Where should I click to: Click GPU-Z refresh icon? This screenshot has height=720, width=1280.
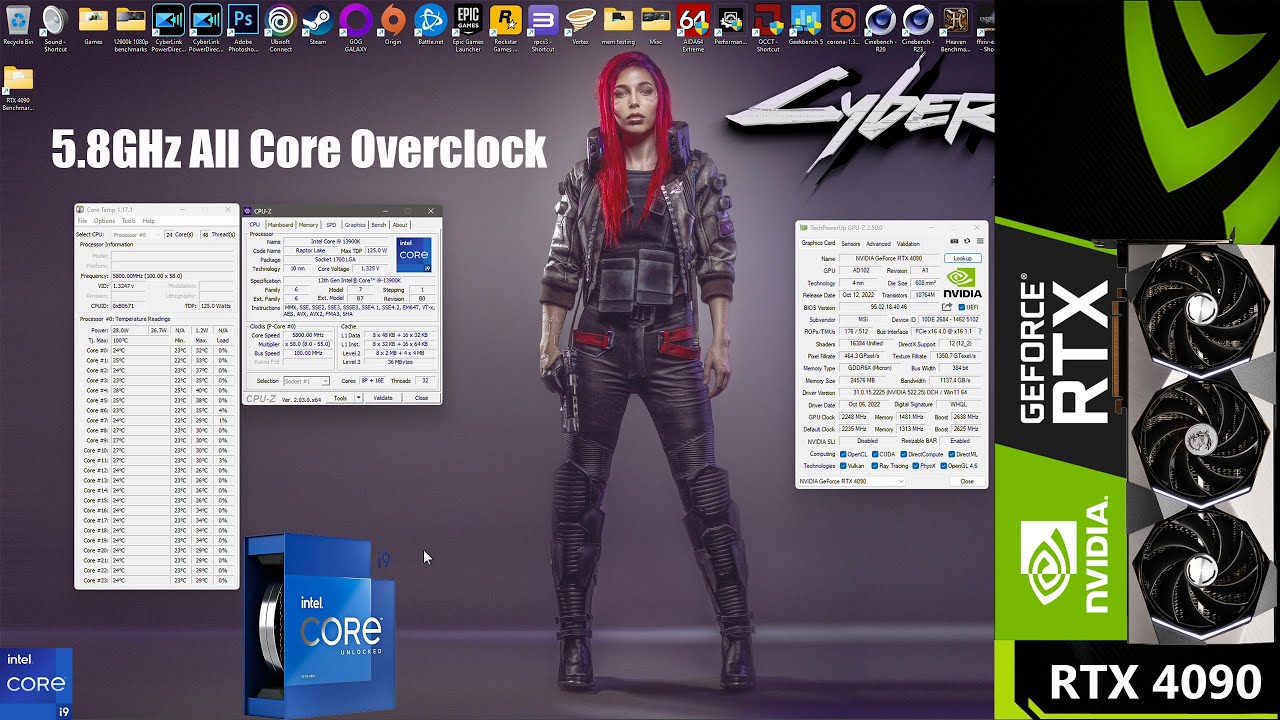click(967, 241)
